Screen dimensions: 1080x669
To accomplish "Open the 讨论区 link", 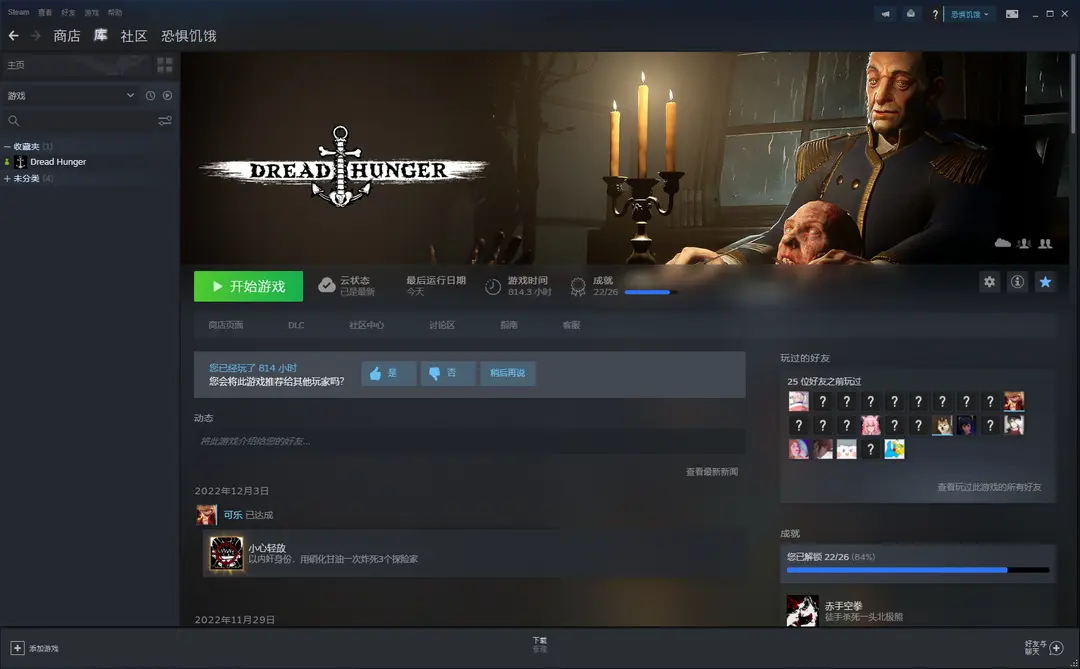I will 442,325.
